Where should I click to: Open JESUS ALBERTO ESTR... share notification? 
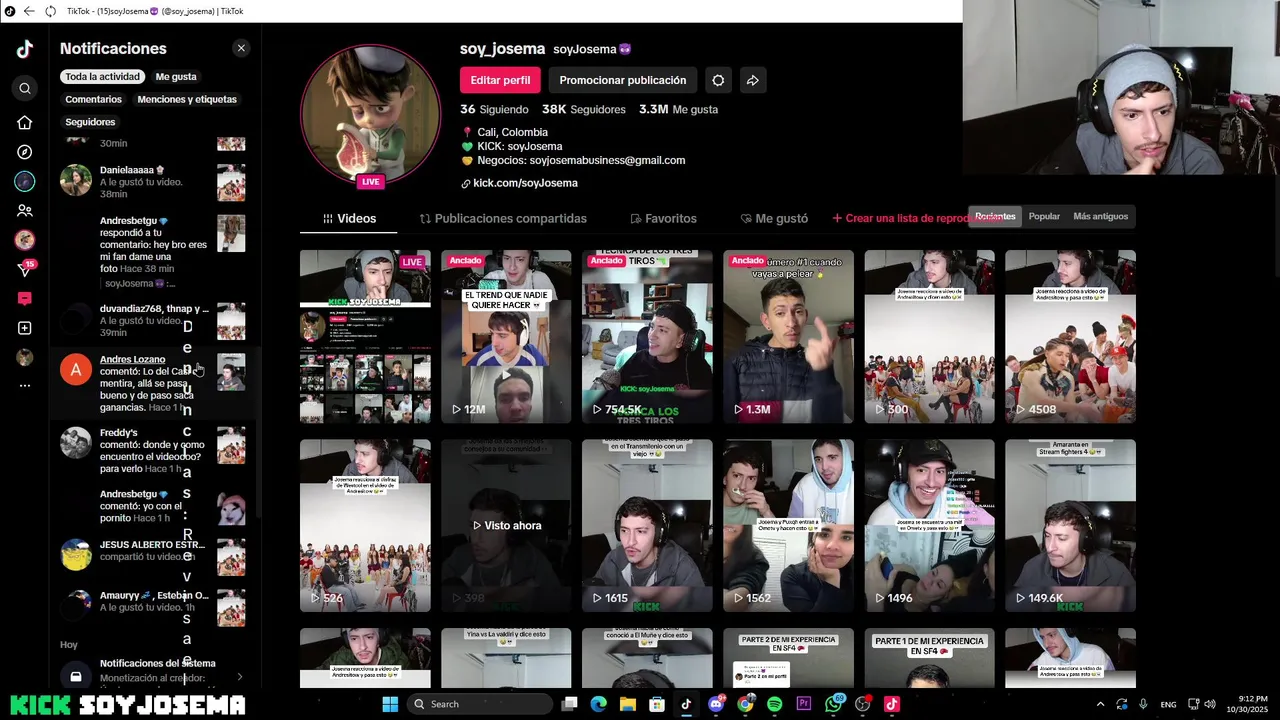coord(153,556)
